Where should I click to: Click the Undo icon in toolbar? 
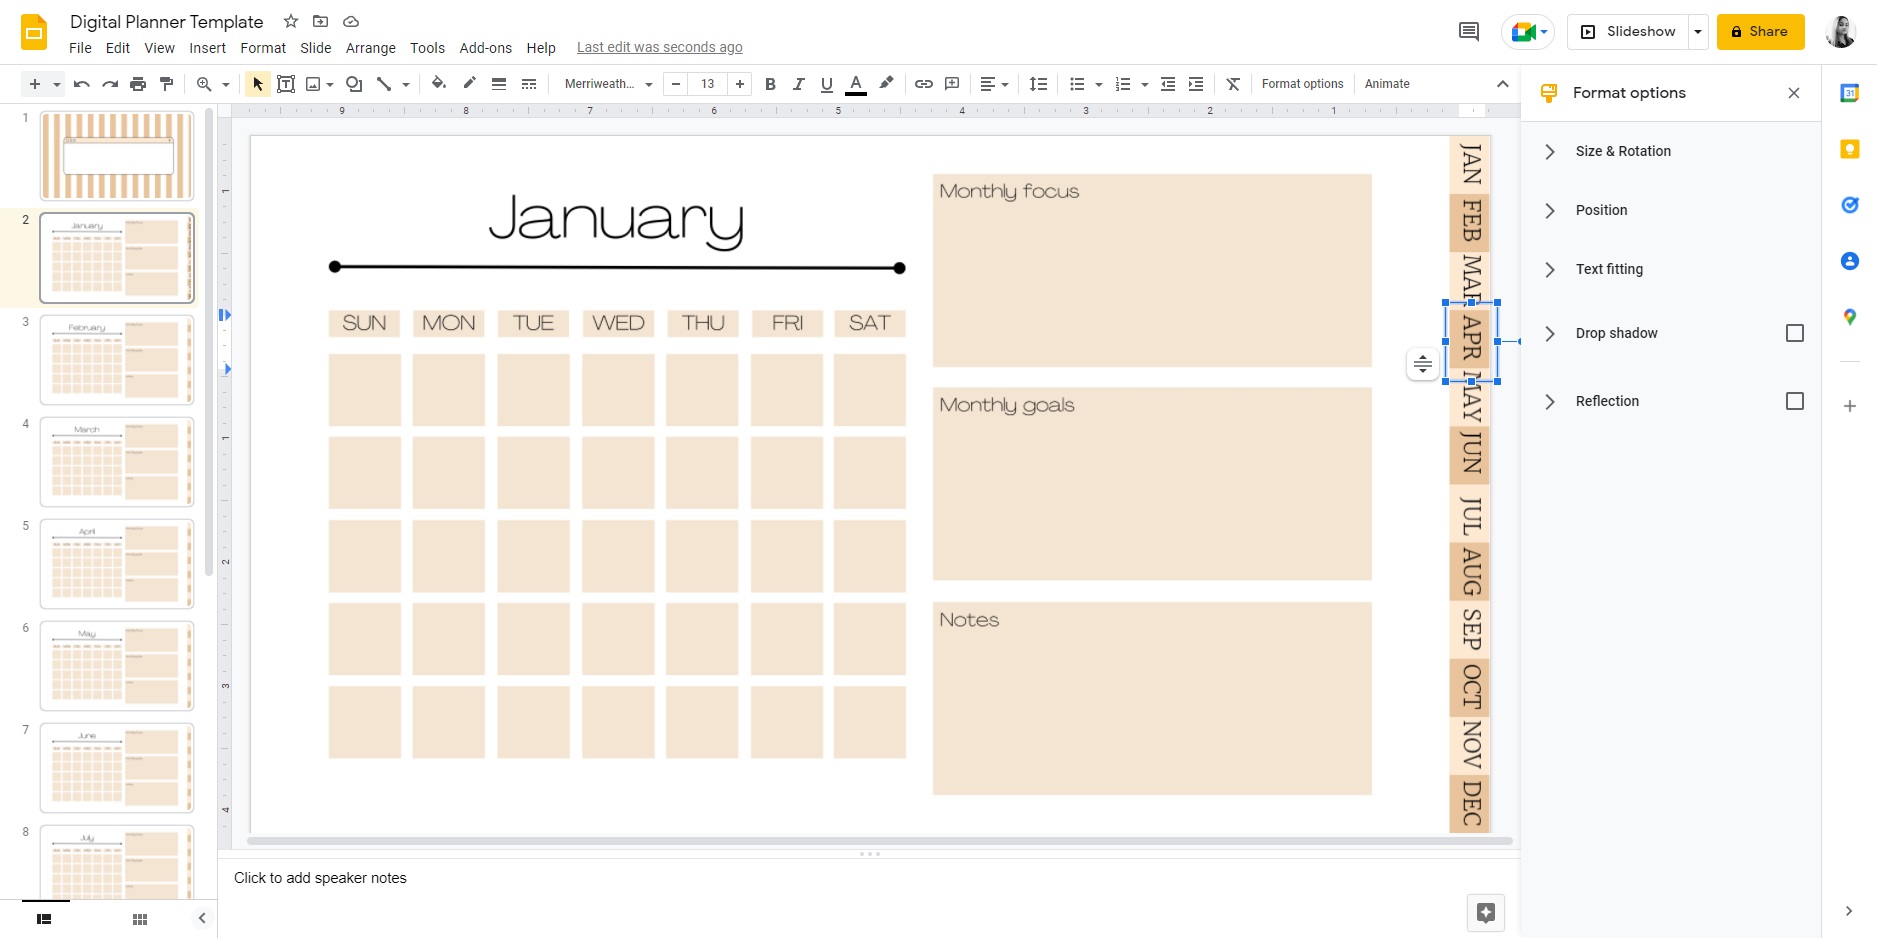pos(82,84)
